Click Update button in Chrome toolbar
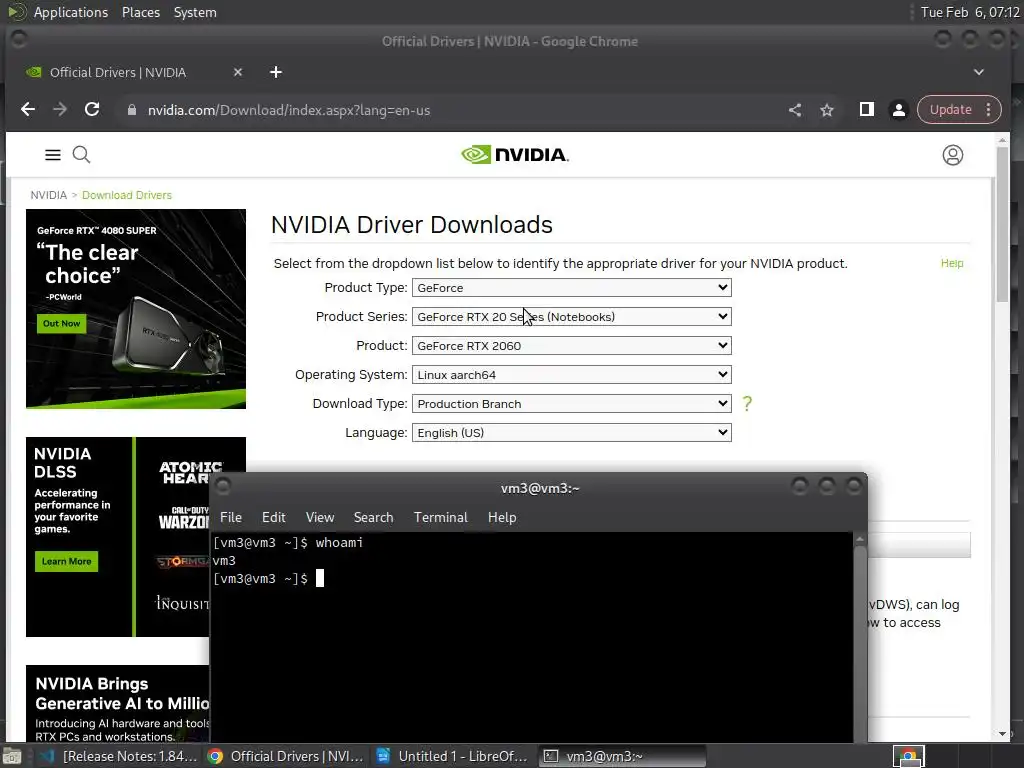 pos(950,110)
